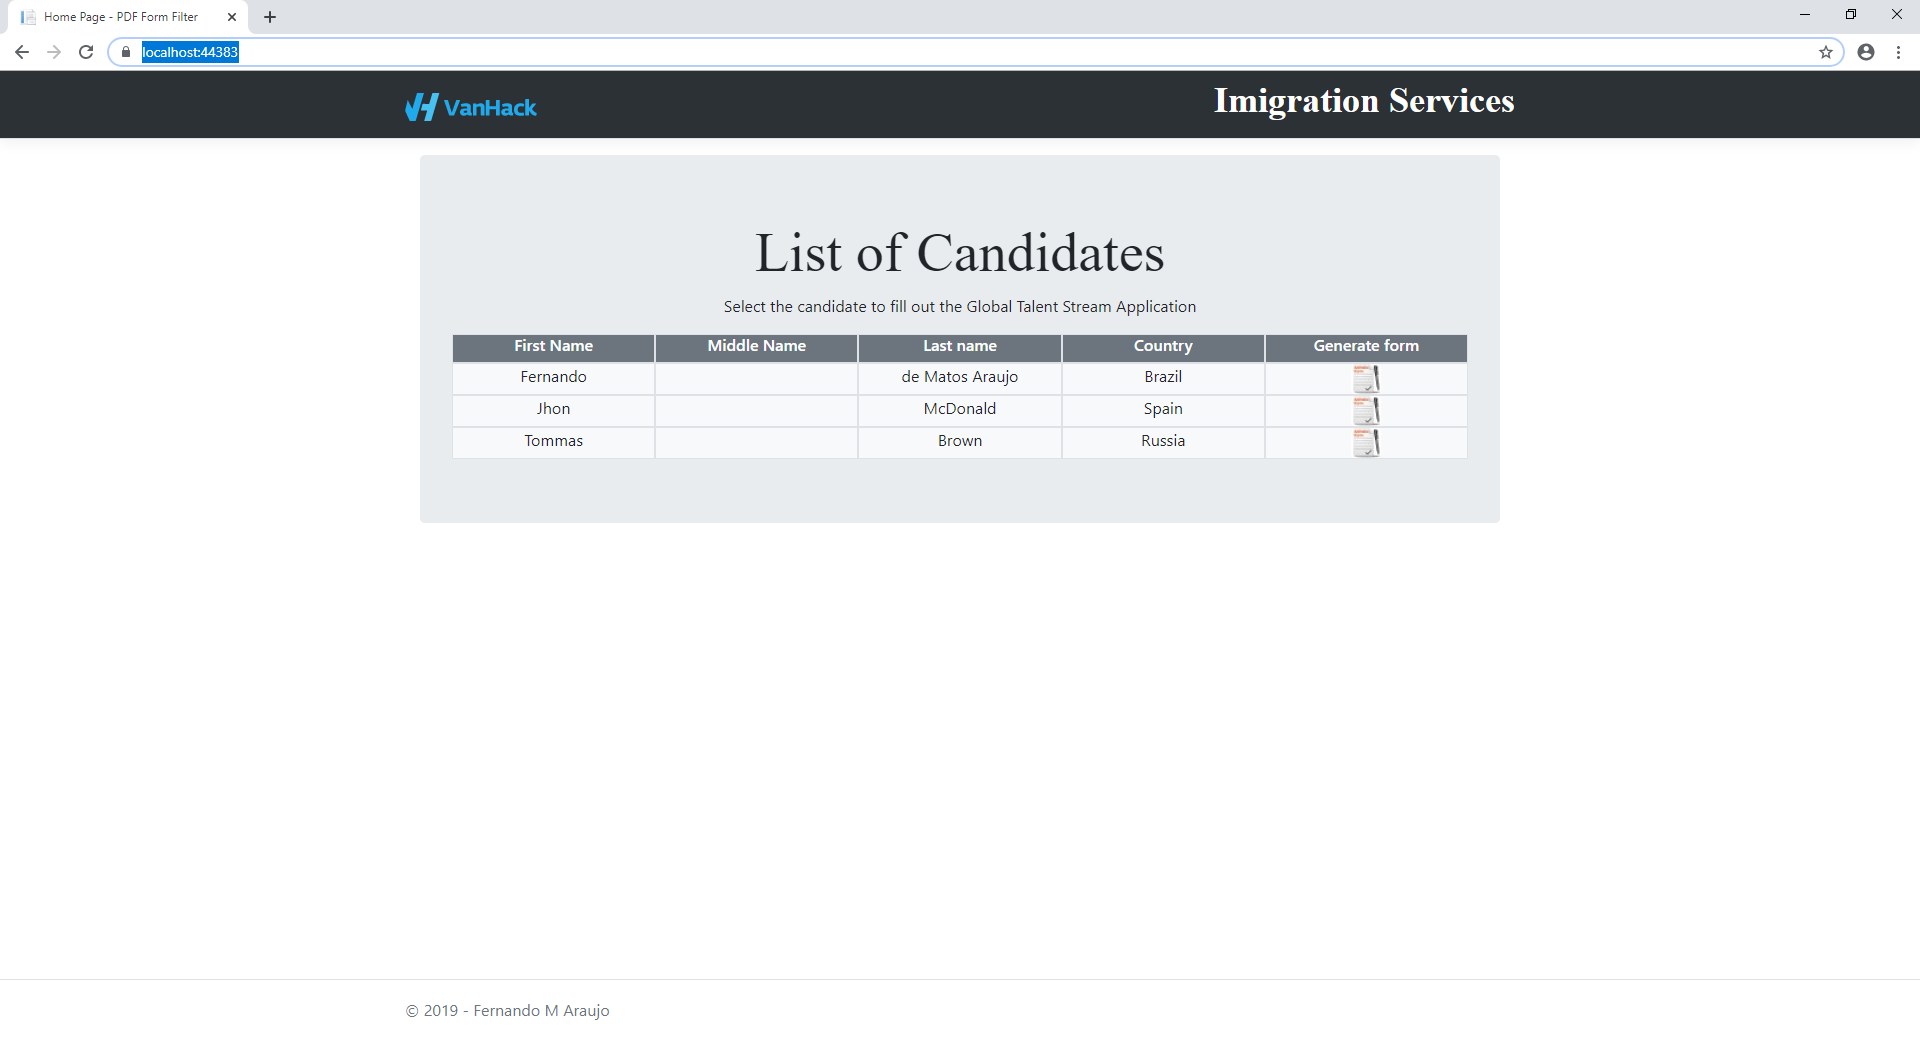View site security lock information
The image size is (1920, 1040).
click(126, 52)
